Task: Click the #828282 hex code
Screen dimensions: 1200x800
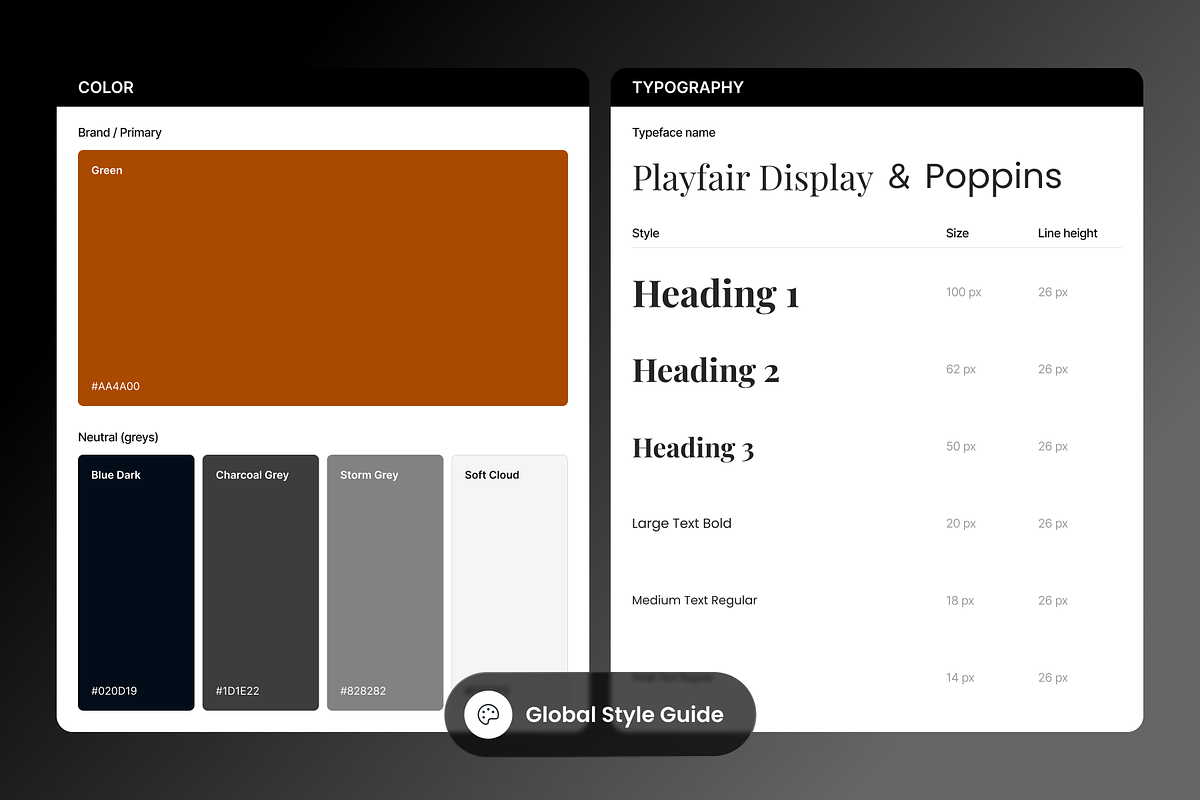Action: pyautogui.click(x=363, y=691)
